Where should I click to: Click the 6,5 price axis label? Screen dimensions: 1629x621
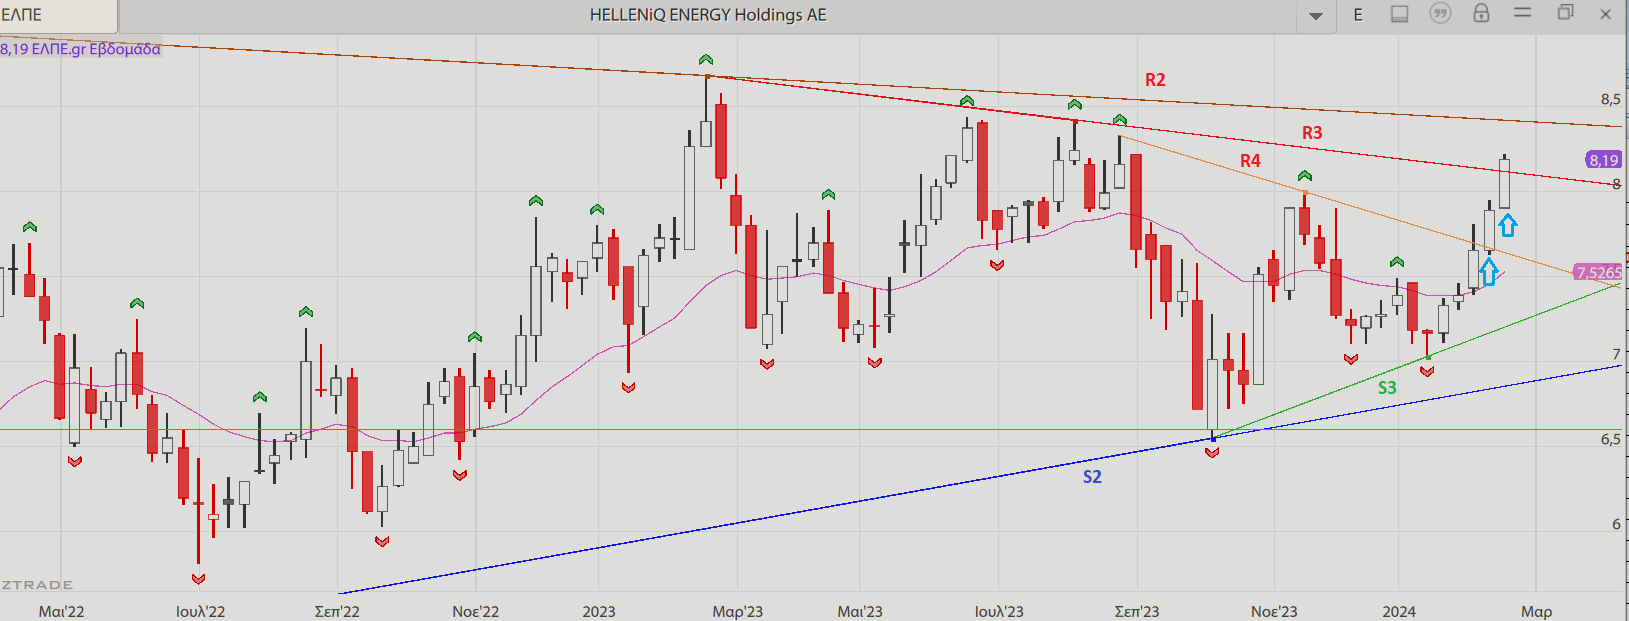(1610, 439)
